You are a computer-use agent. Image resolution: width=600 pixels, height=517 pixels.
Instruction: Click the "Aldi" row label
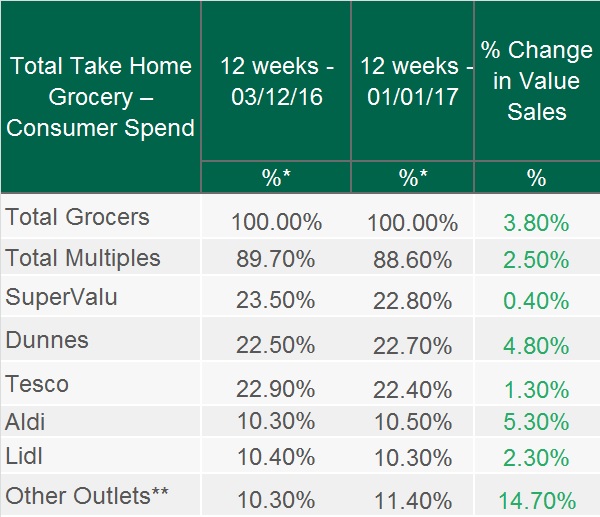(x=27, y=420)
